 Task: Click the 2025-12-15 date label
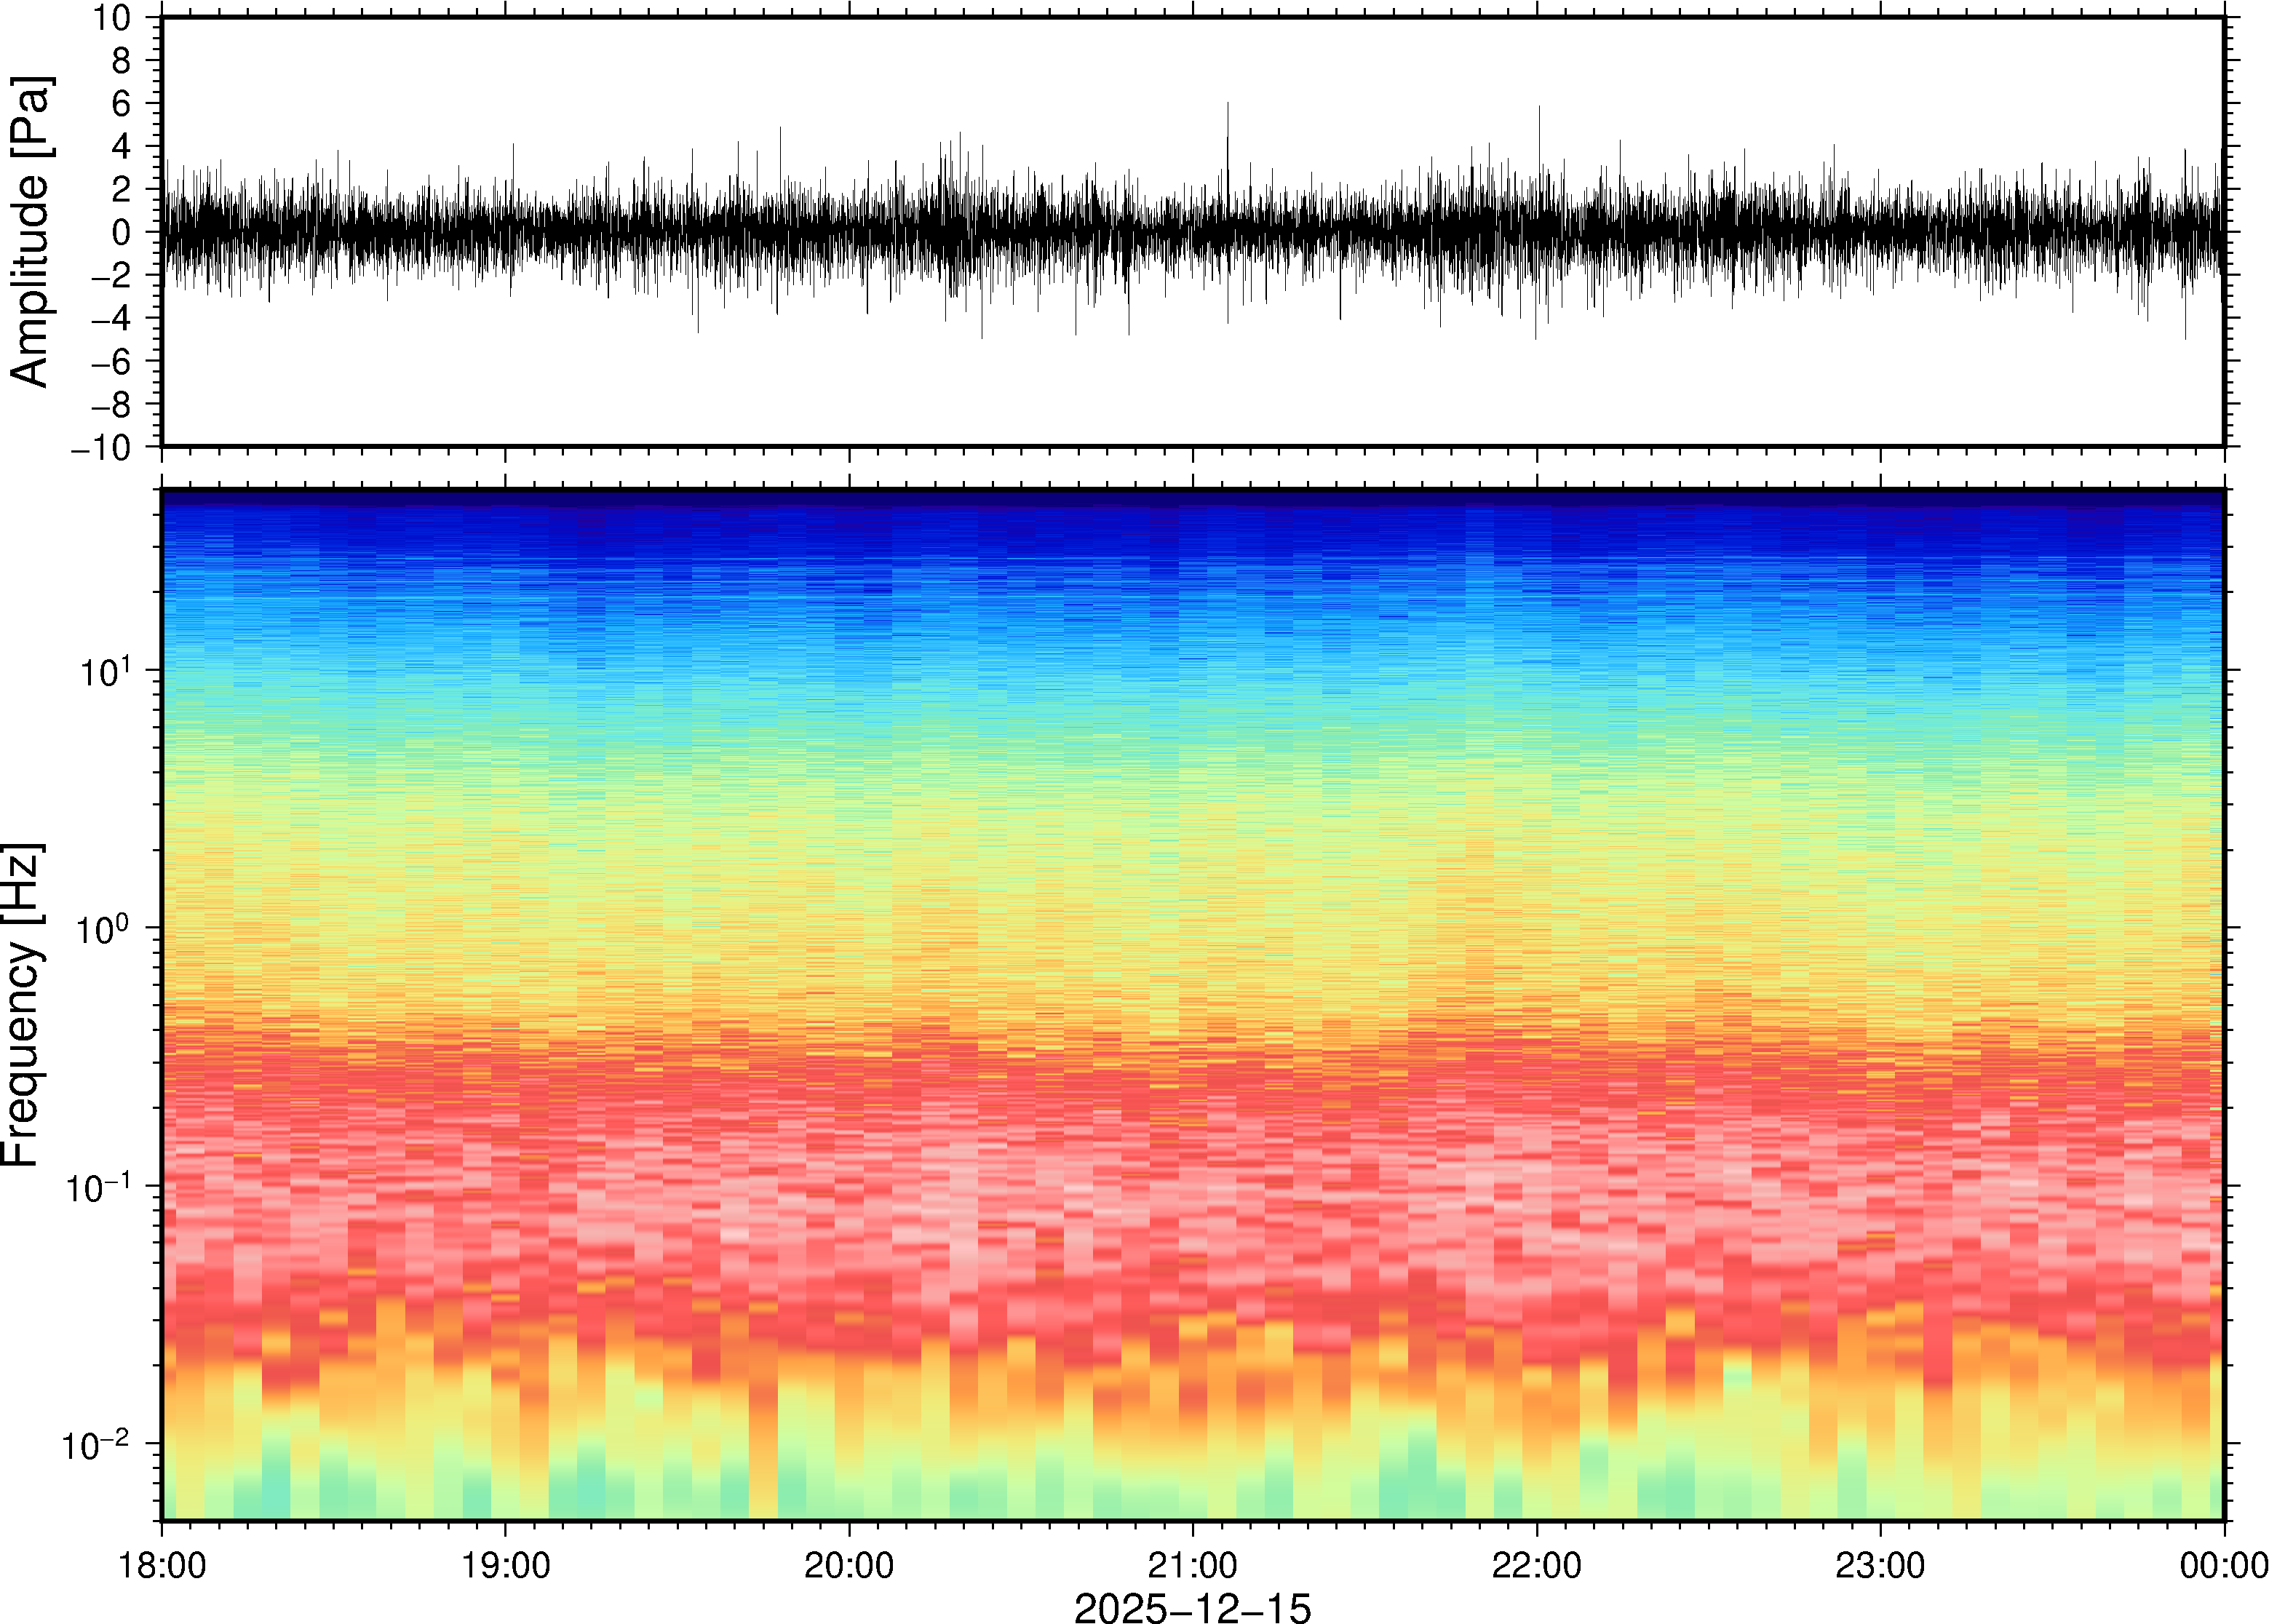(1192, 1607)
